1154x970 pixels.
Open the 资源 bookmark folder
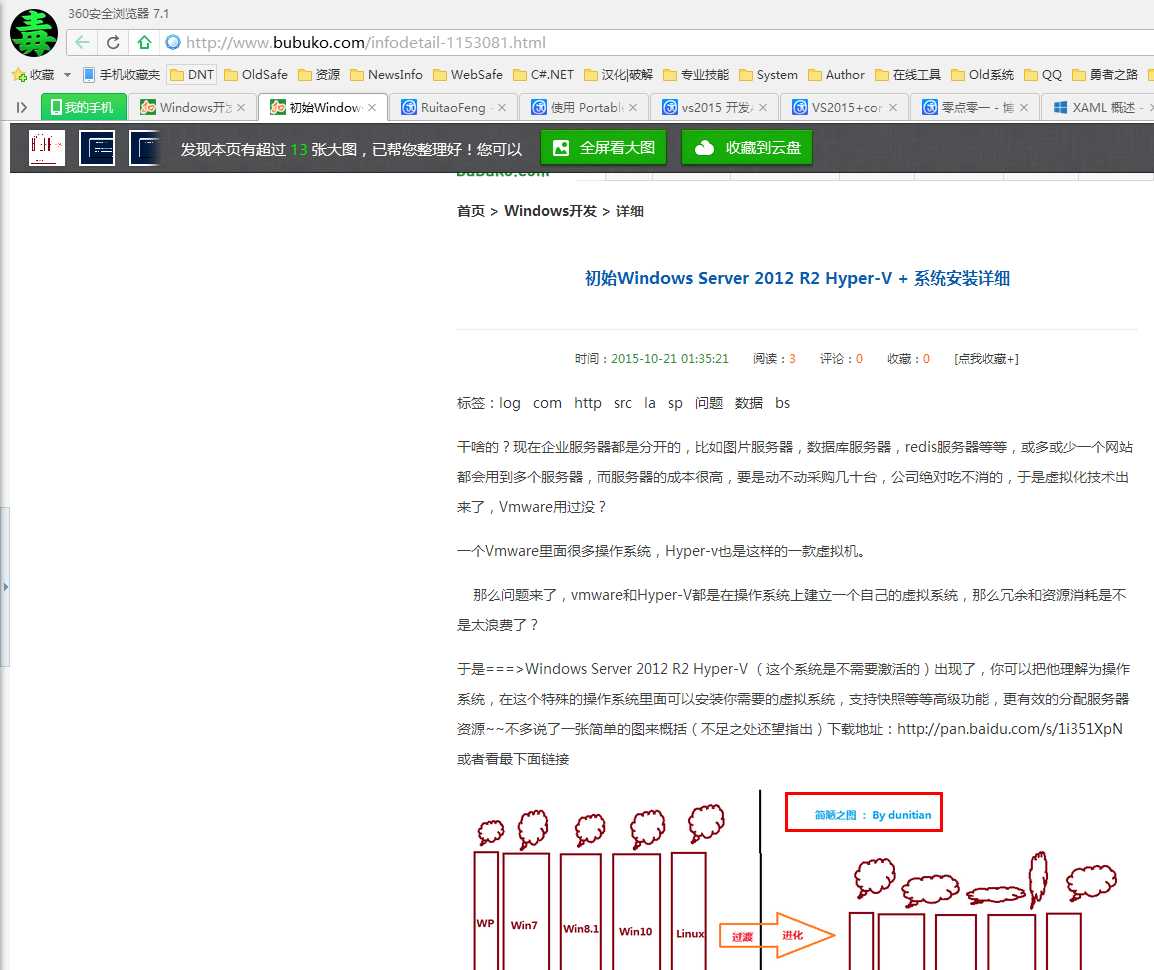319,75
